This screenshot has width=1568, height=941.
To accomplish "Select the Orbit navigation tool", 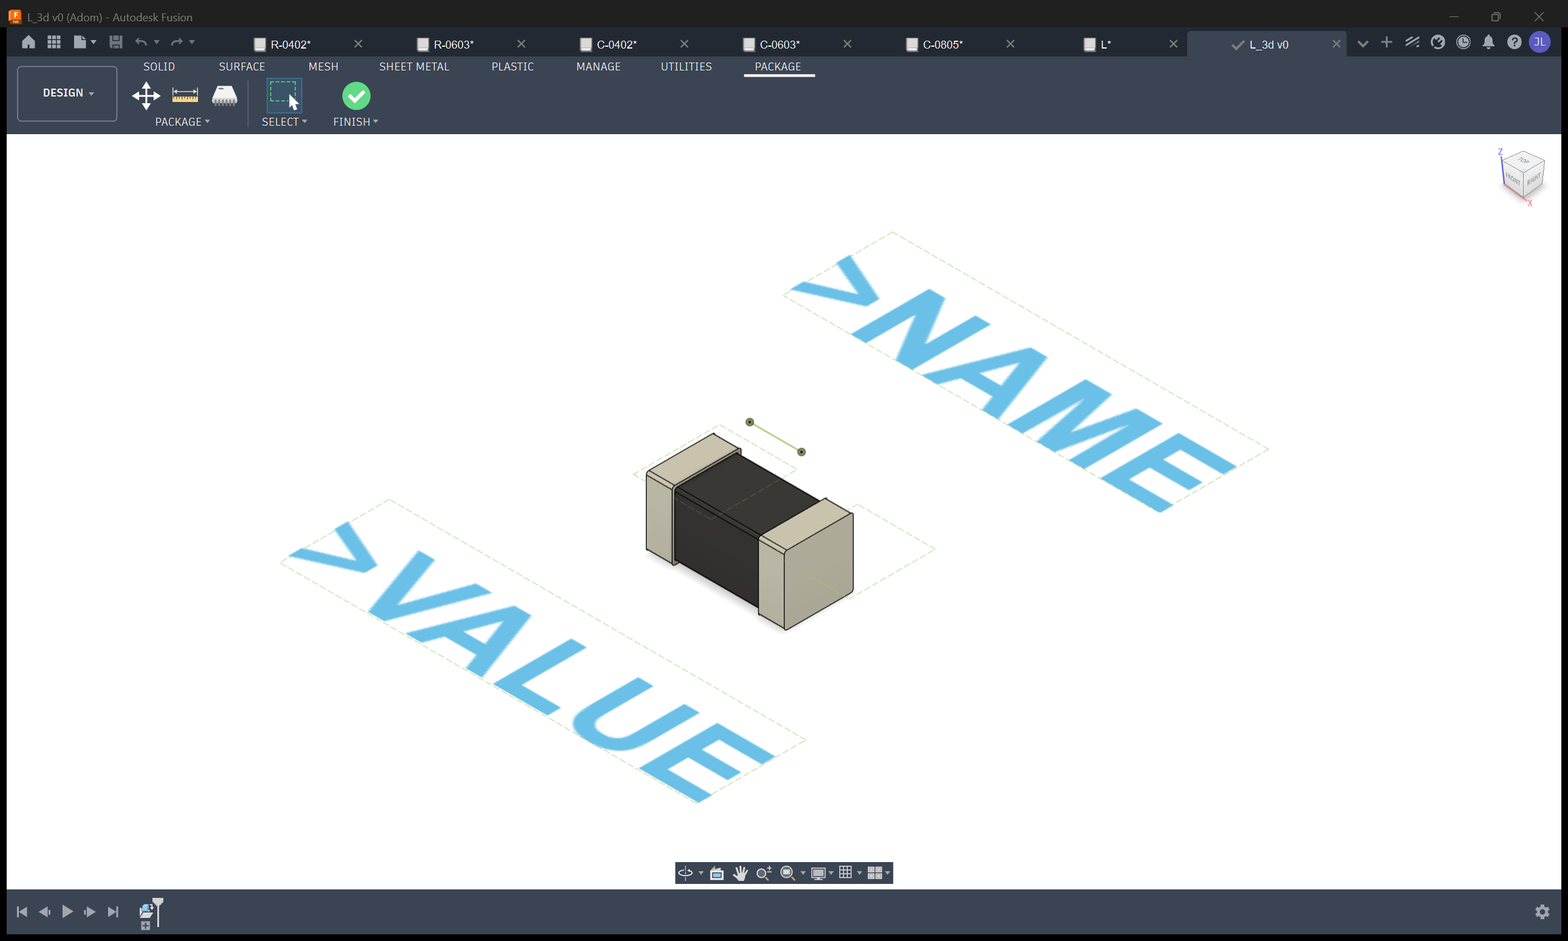I will pyautogui.click(x=686, y=873).
